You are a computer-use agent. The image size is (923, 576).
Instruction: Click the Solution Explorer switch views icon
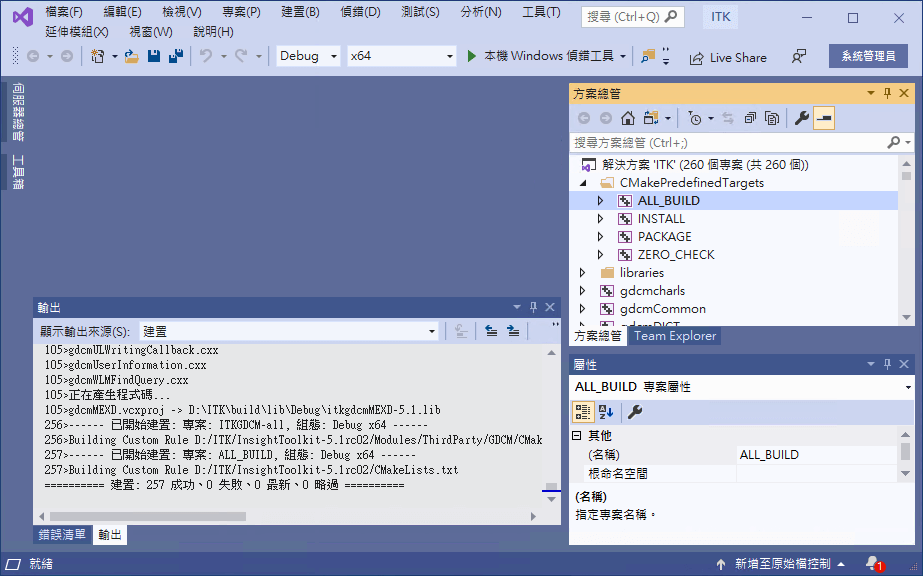click(650, 118)
